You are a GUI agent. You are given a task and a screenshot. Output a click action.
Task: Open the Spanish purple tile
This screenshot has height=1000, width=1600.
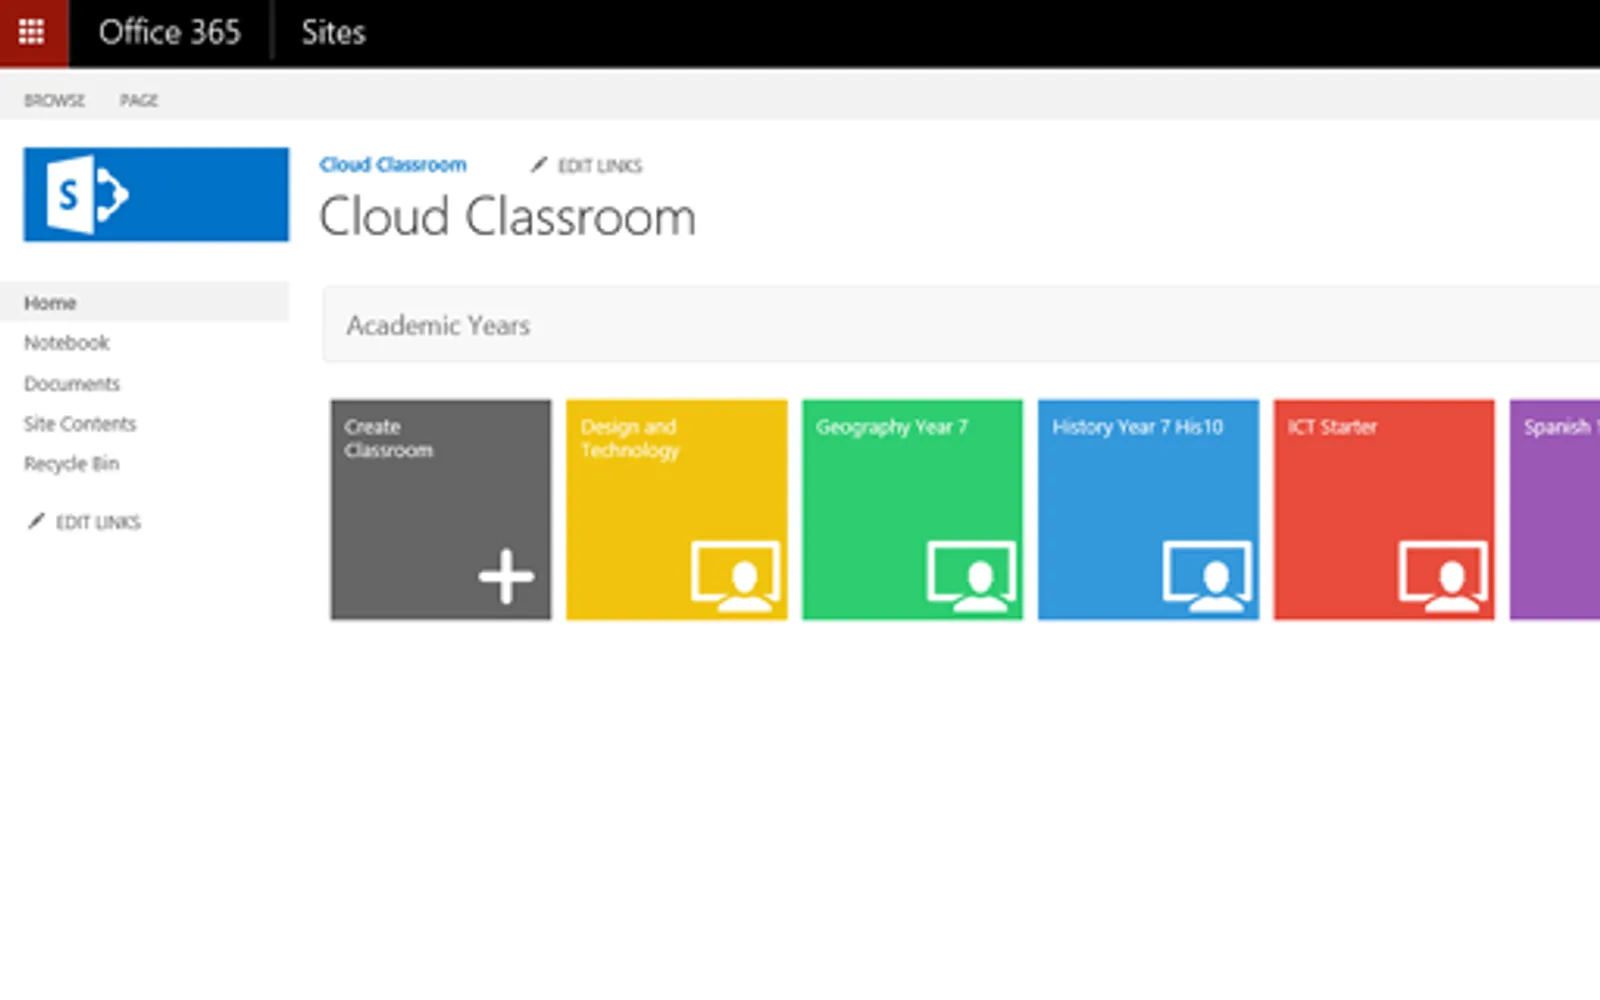[x=1555, y=510]
